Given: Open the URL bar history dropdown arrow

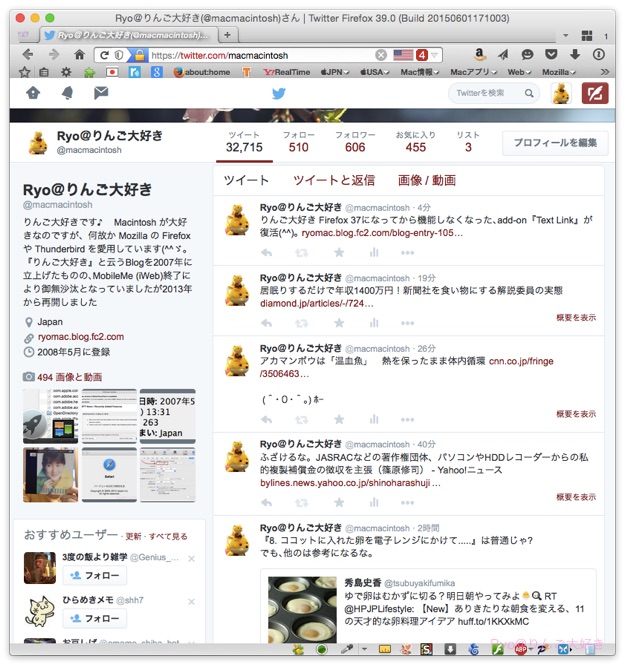Looking at the screenshot, I should (x=435, y=55).
